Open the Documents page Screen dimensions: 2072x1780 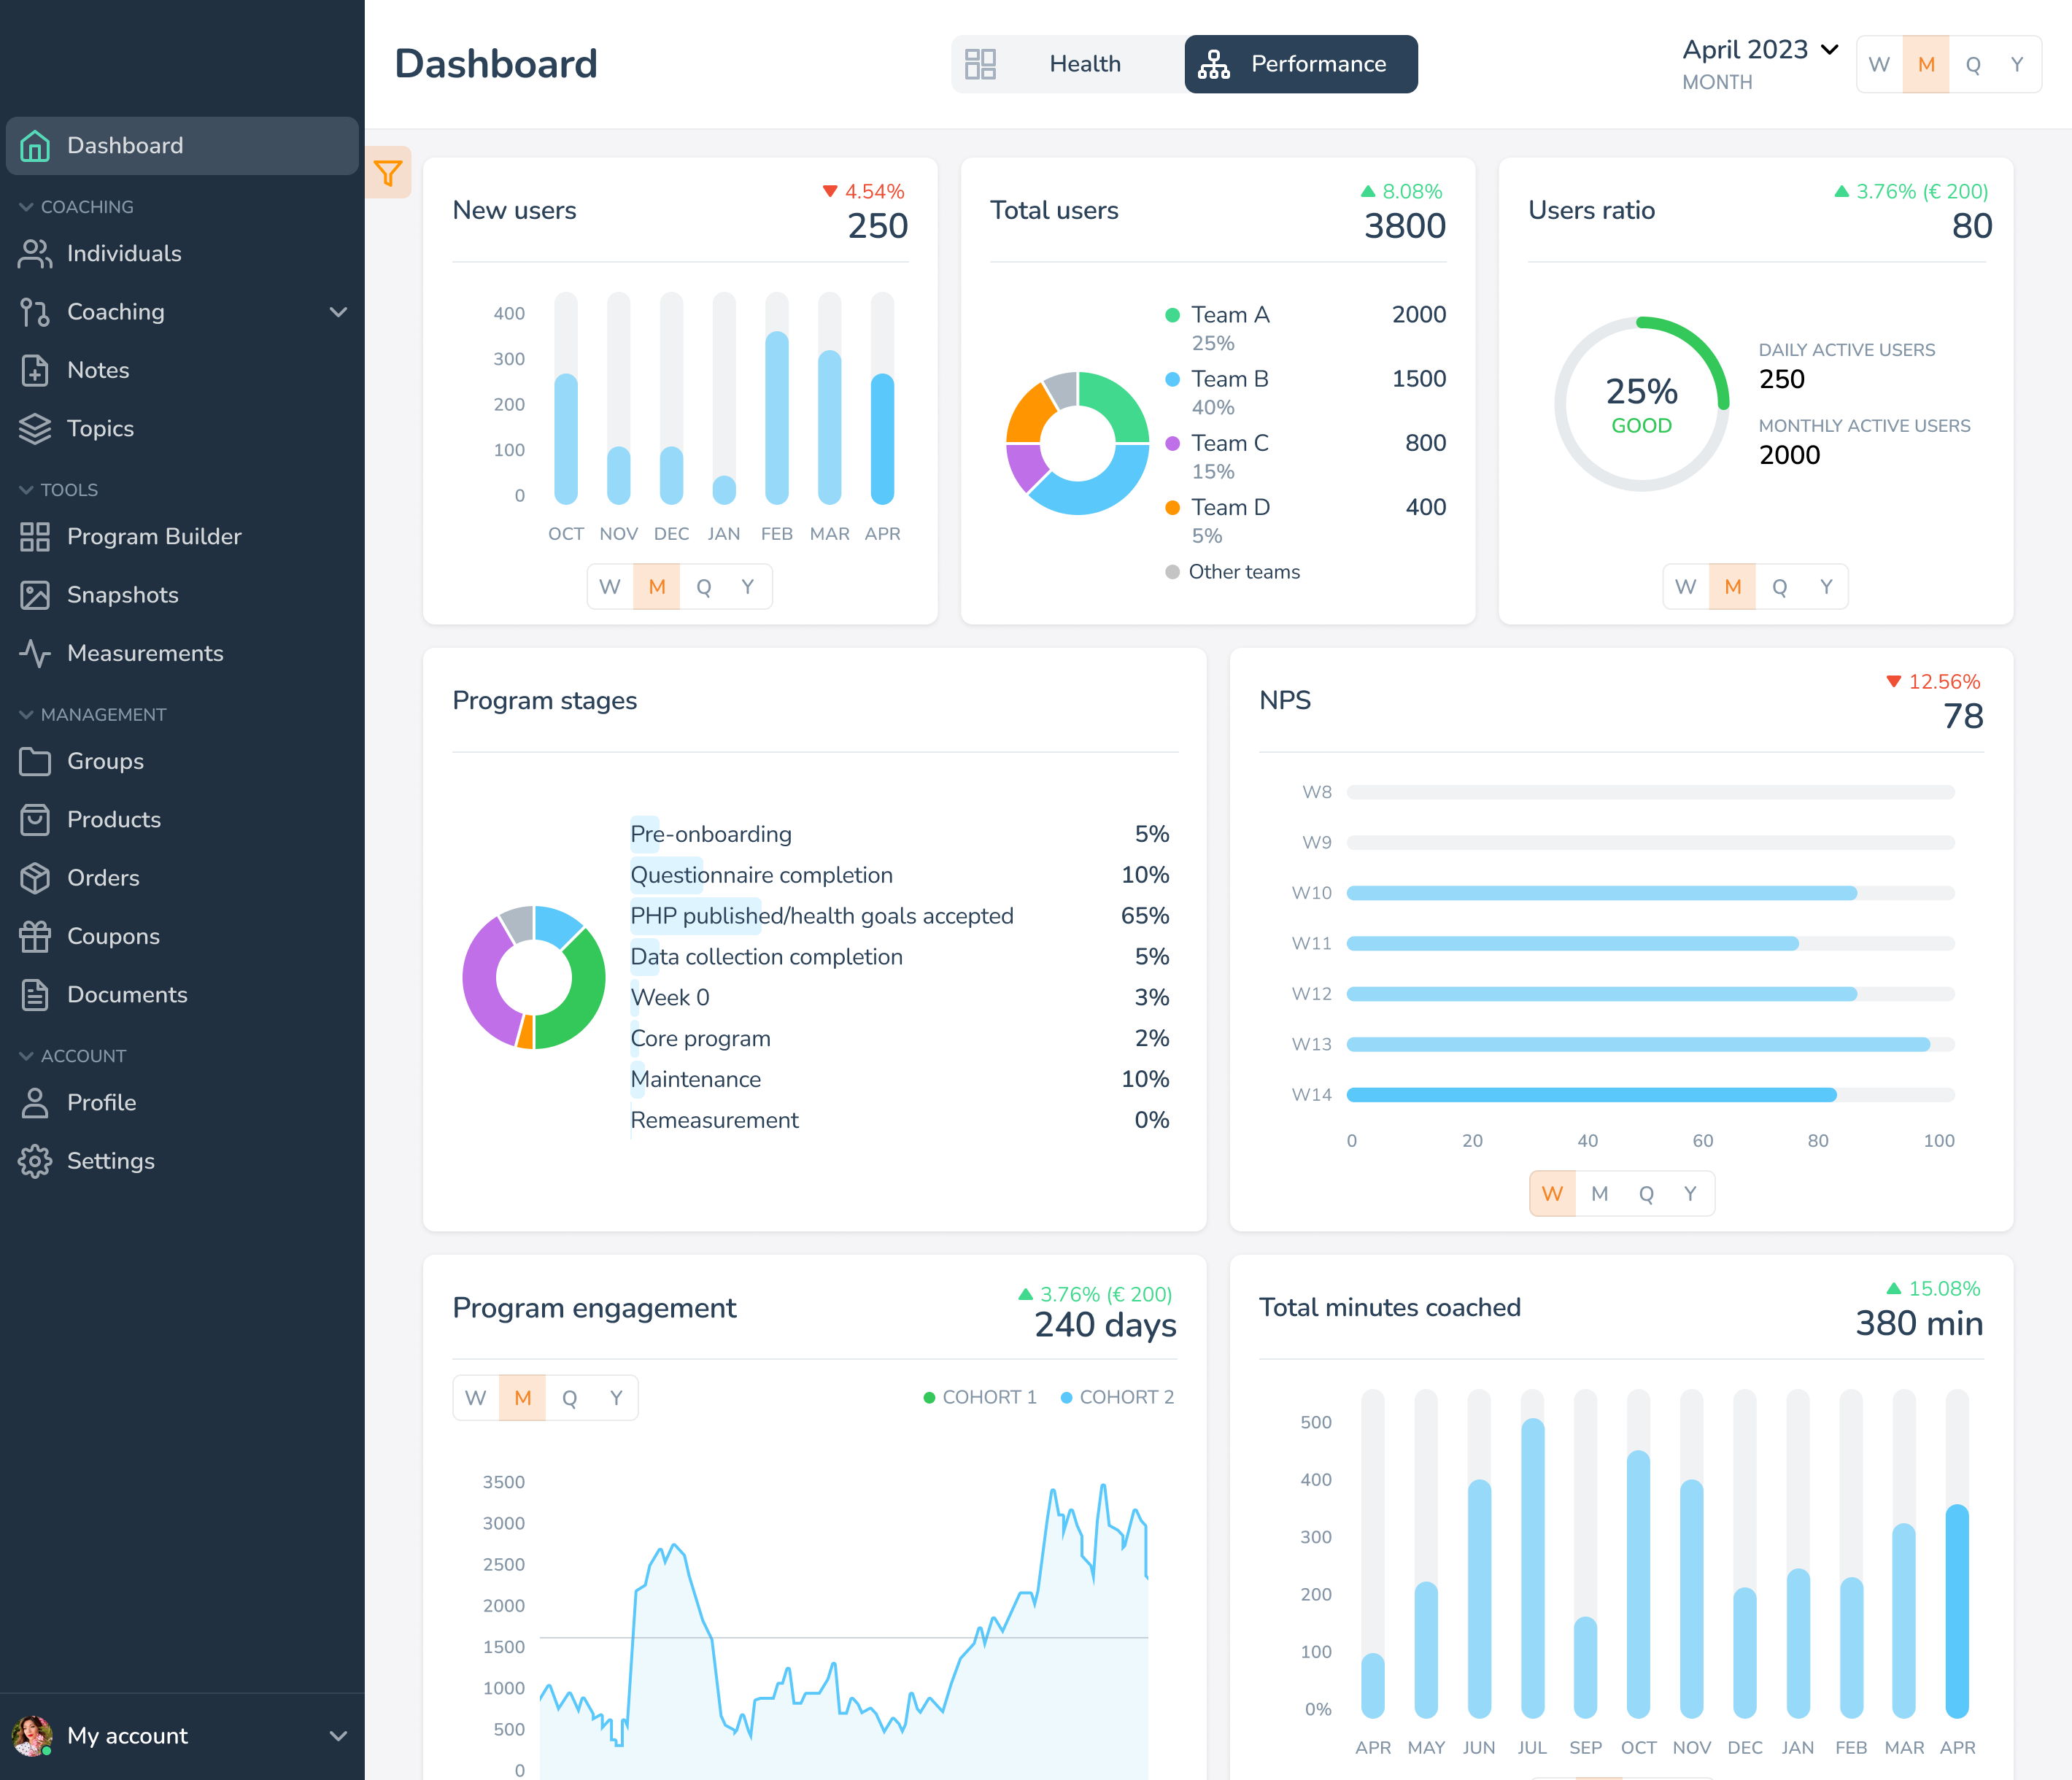(x=127, y=995)
